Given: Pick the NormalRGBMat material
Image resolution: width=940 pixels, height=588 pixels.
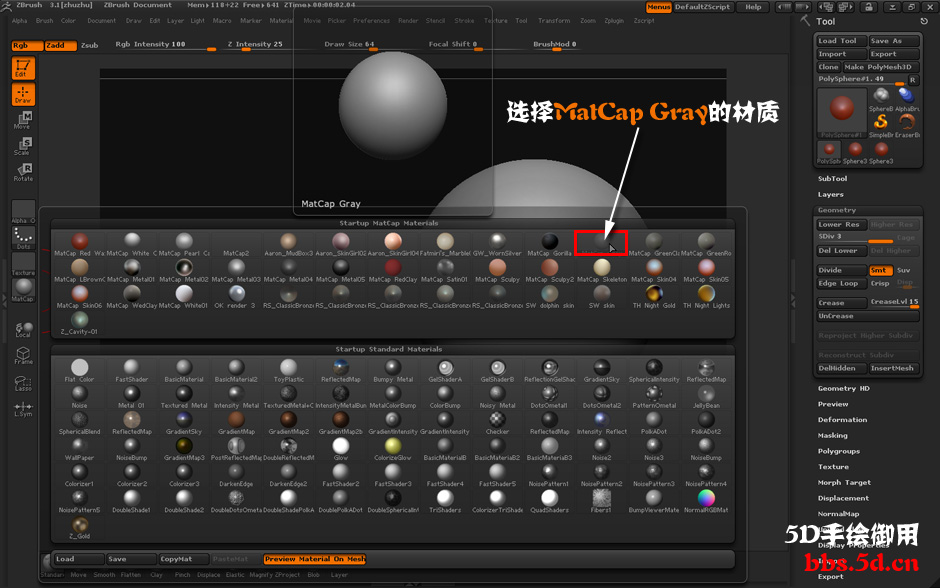Looking at the screenshot, I should coord(706,501).
